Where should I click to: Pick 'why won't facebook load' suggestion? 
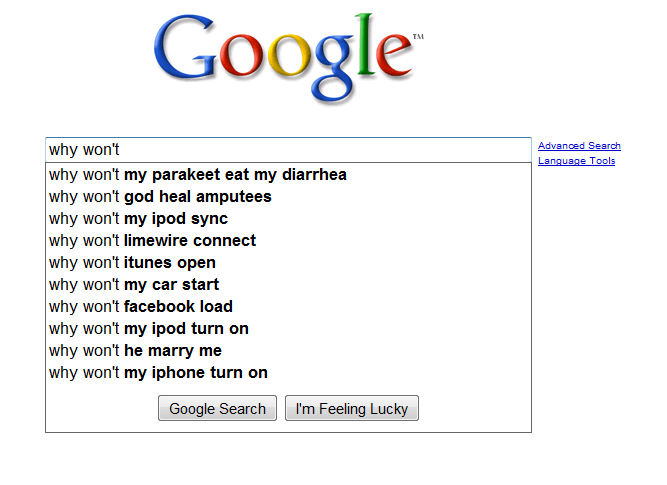pos(140,307)
